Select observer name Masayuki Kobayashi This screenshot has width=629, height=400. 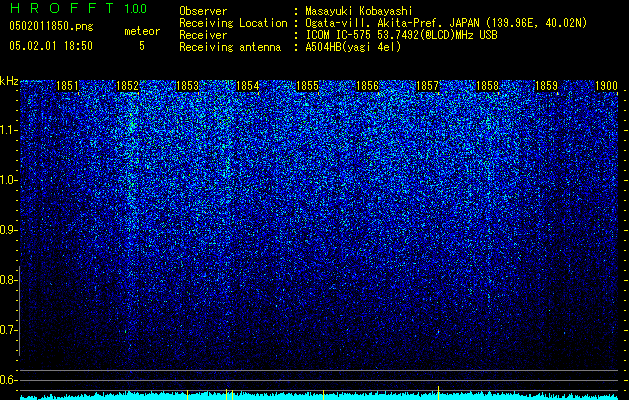[x=359, y=11]
